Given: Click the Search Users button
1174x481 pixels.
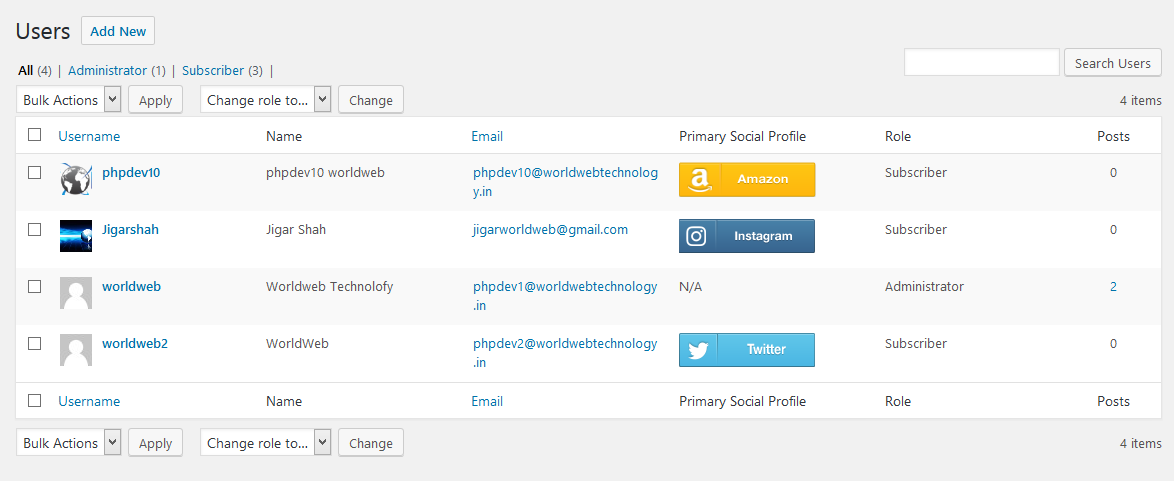Looking at the screenshot, I should [x=1112, y=63].
